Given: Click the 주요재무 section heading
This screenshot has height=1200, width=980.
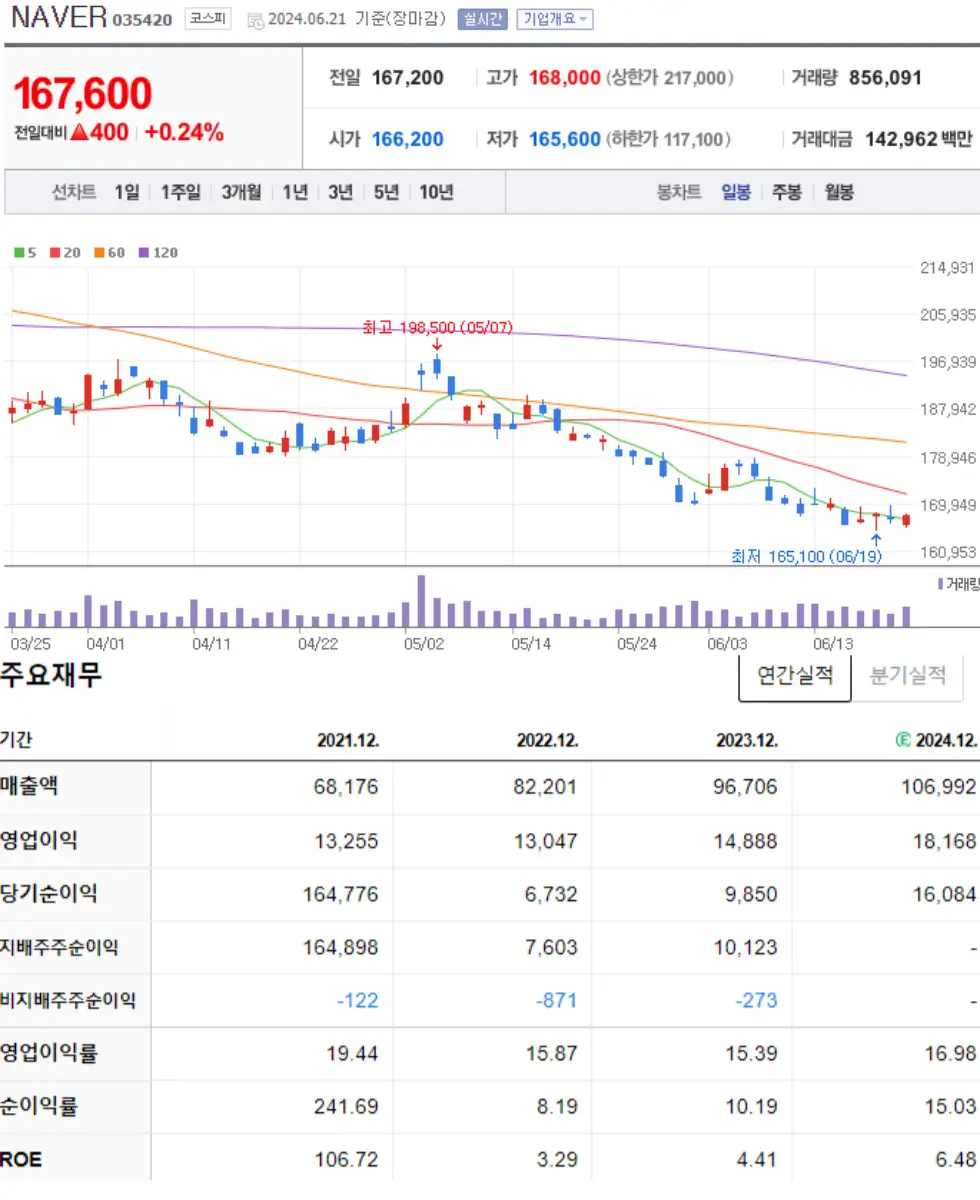Looking at the screenshot, I should coord(50,675).
